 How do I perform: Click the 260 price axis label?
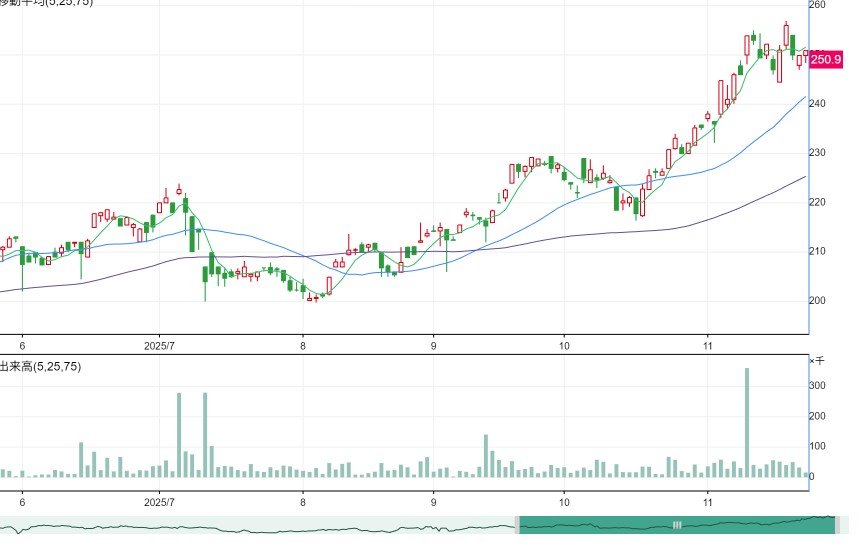(817, 5)
